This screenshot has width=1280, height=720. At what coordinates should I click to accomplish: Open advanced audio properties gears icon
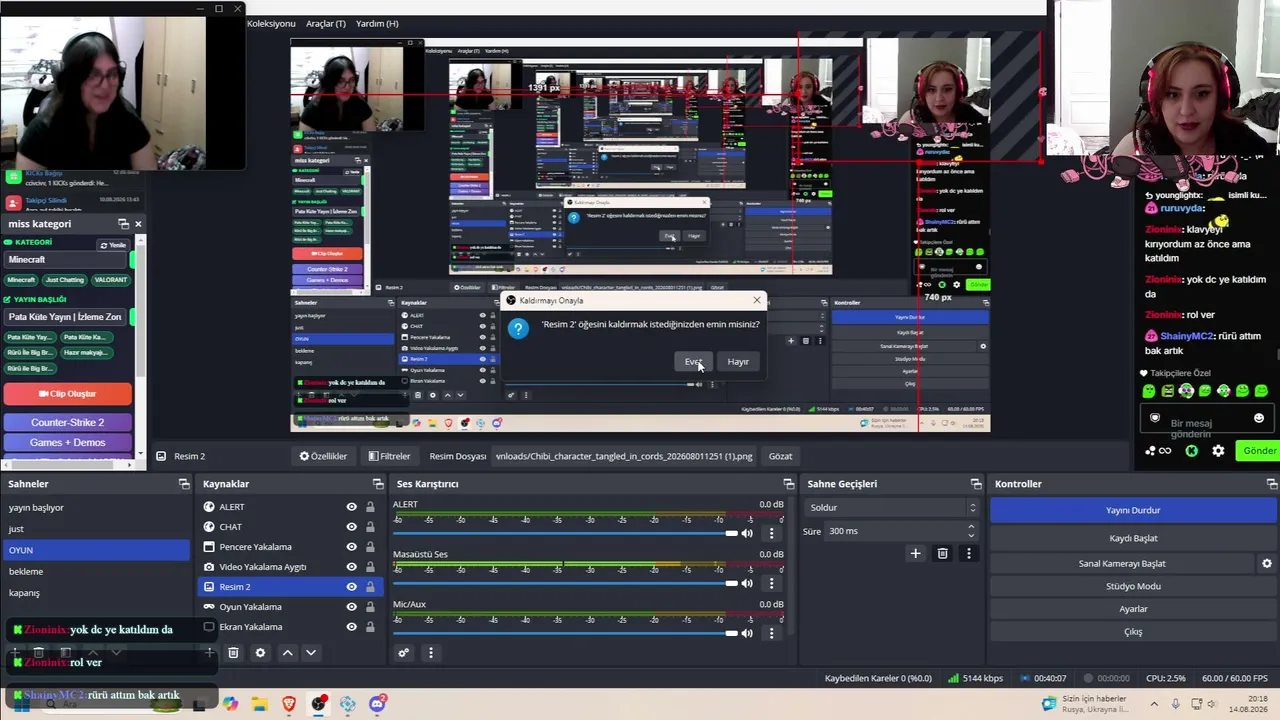[404, 653]
